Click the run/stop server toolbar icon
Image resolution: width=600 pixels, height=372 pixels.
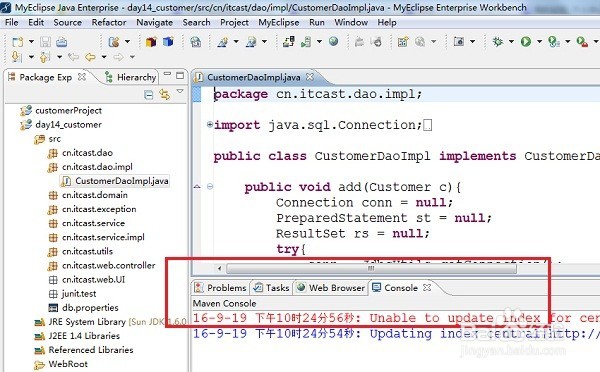coord(306,41)
